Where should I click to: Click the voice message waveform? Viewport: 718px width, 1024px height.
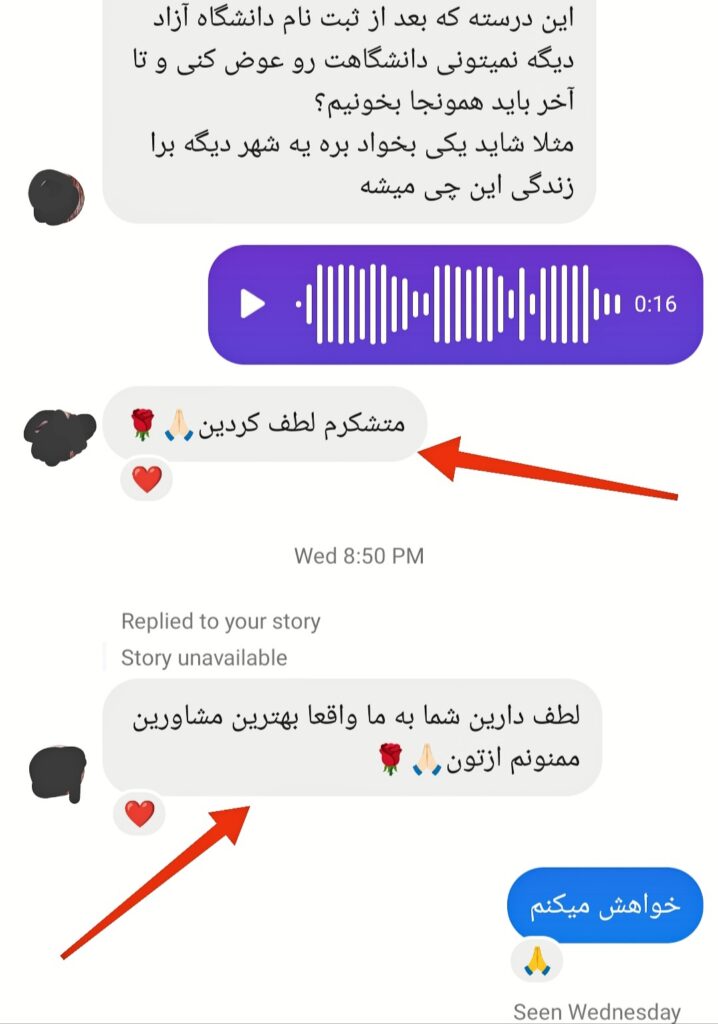click(x=457, y=304)
